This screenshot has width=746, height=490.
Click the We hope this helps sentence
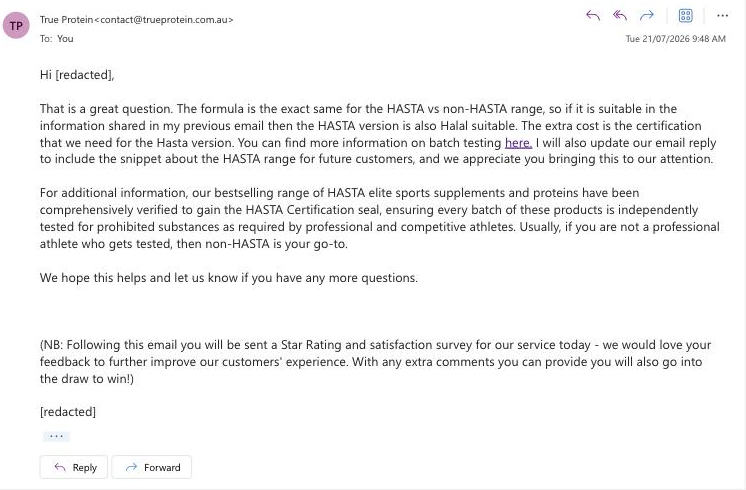point(229,278)
